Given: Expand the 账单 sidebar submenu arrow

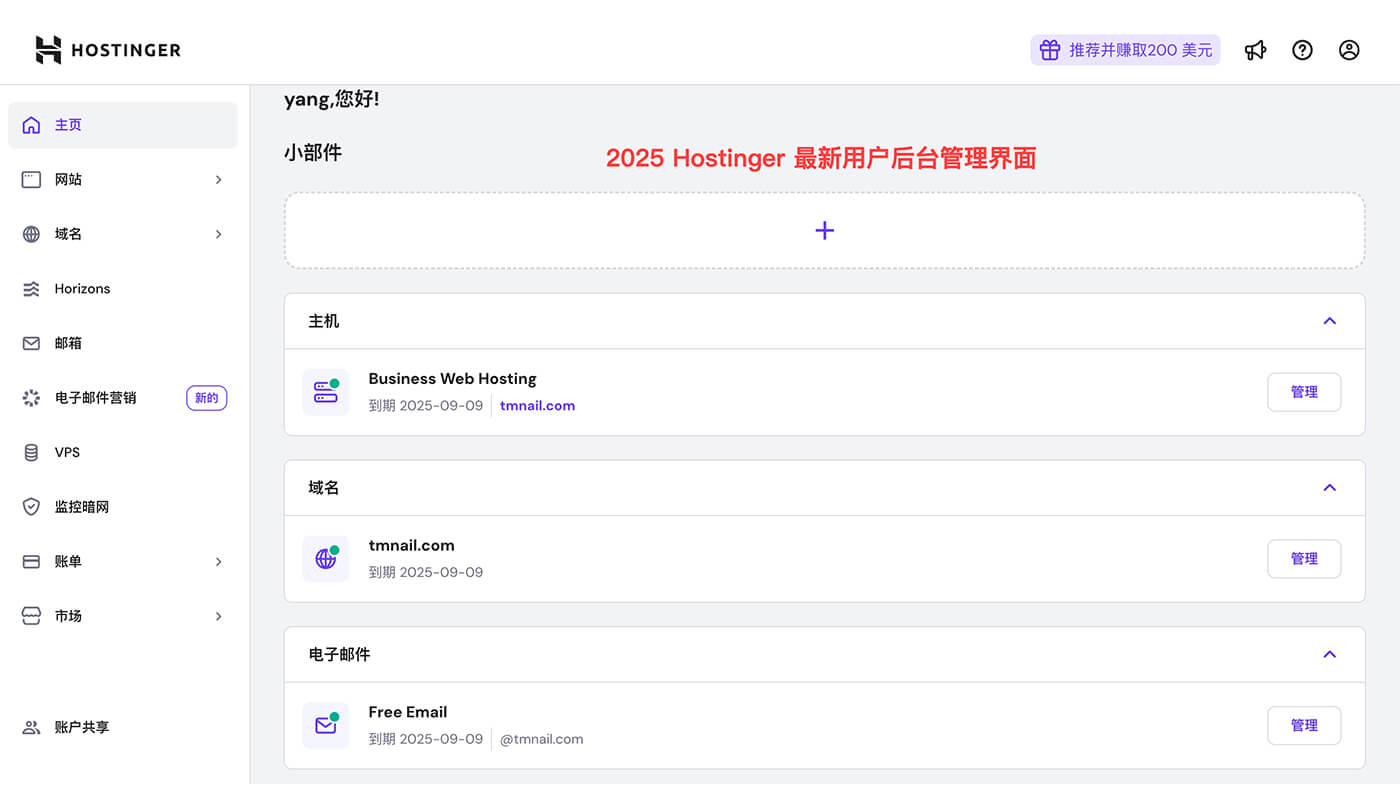Looking at the screenshot, I should [x=218, y=562].
